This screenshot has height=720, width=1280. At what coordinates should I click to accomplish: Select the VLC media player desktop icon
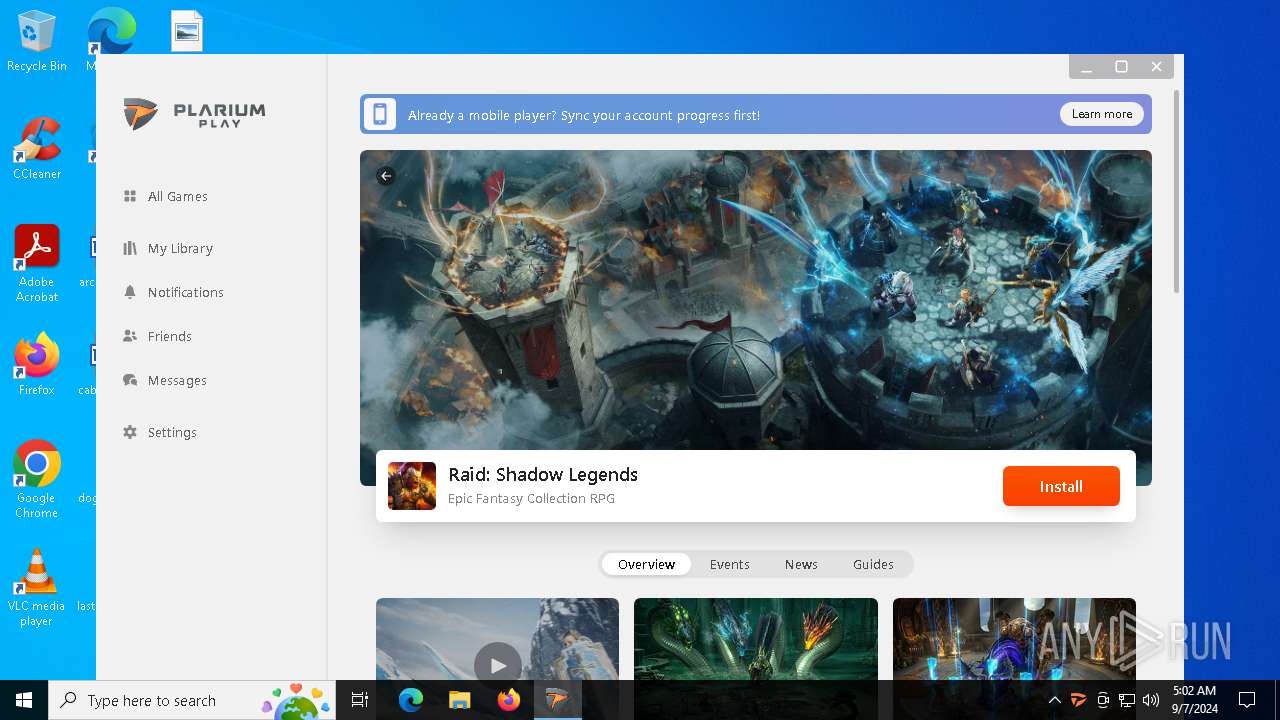pos(37,588)
